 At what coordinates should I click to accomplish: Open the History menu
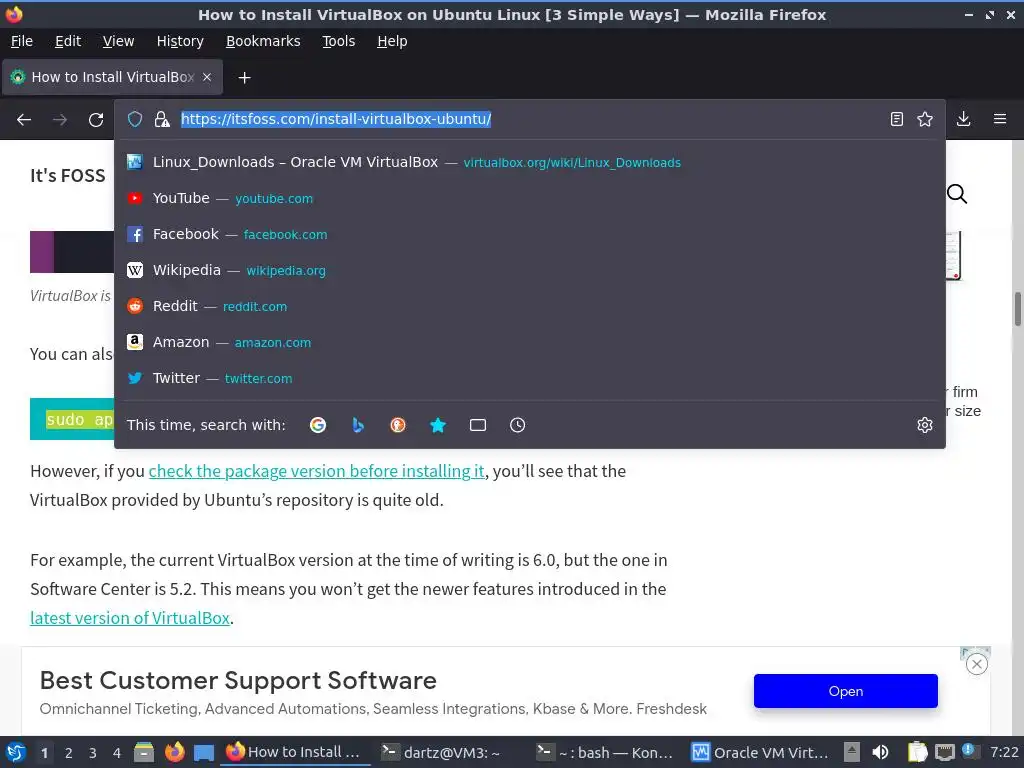click(180, 41)
